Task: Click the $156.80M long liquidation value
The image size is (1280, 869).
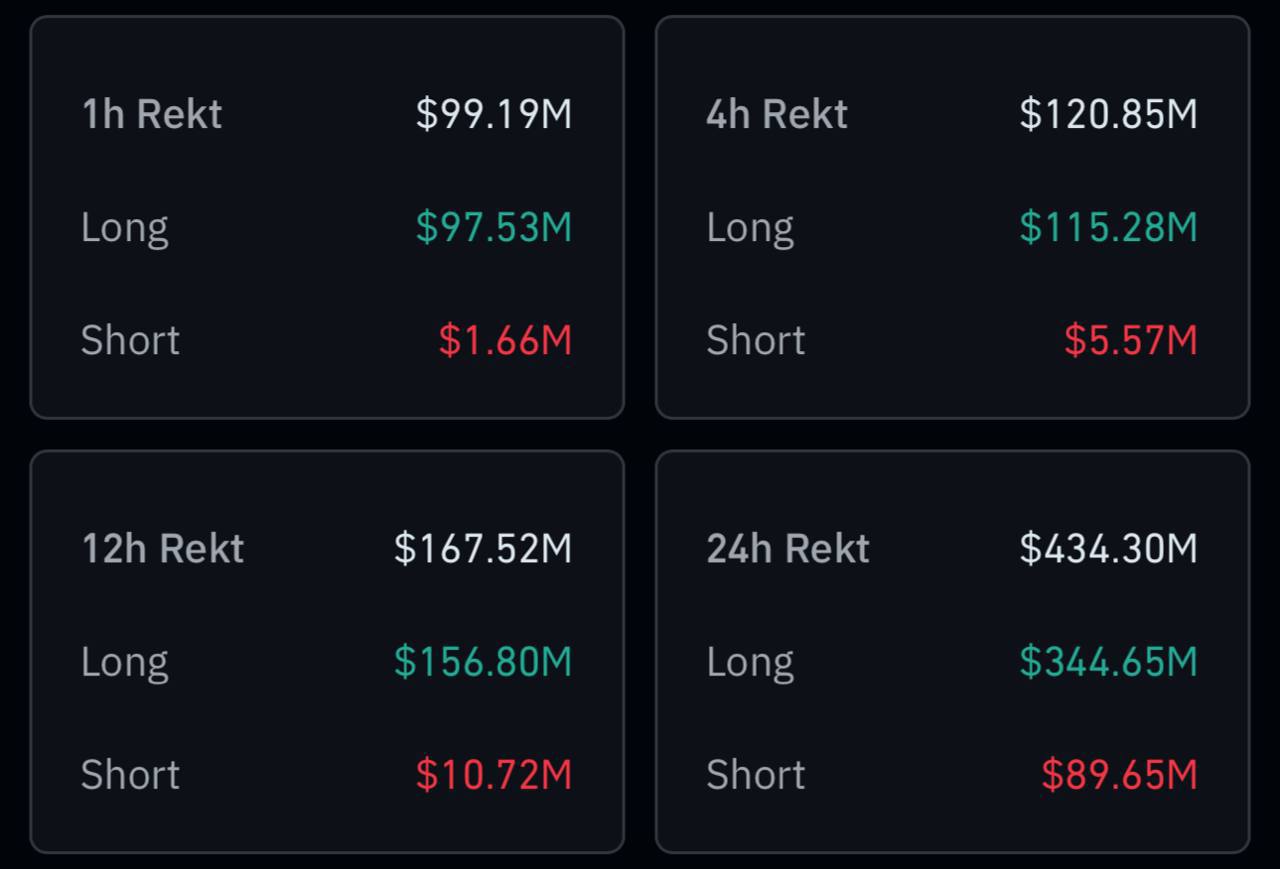Action: tap(483, 661)
